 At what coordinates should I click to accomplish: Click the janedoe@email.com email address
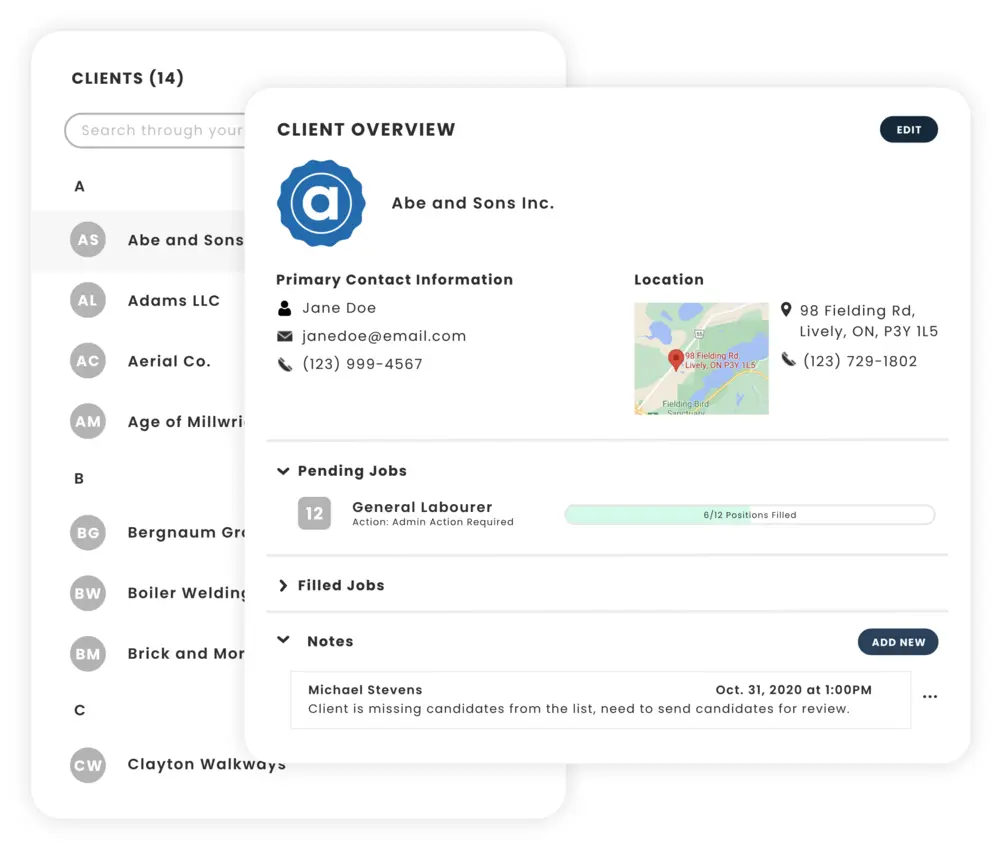(x=384, y=336)
